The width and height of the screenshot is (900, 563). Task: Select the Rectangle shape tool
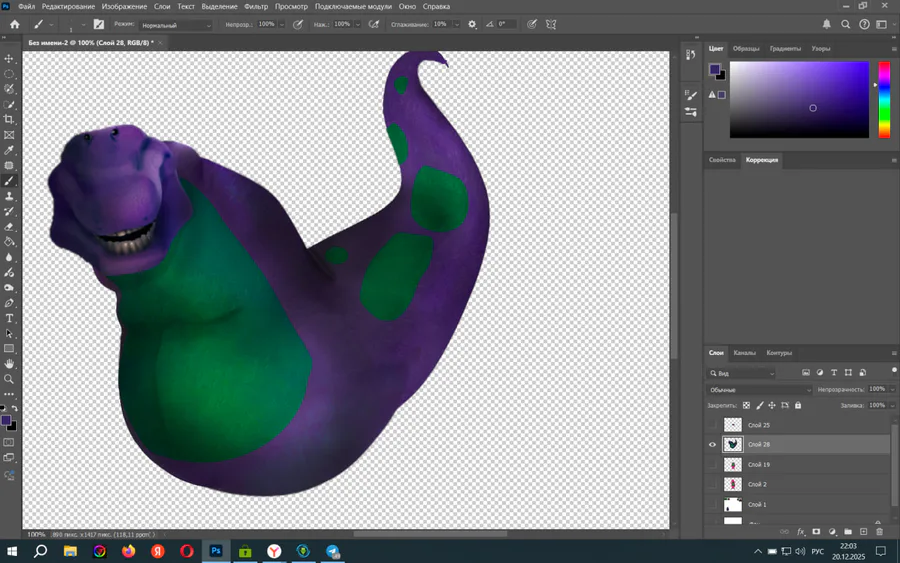coord(9,348)
